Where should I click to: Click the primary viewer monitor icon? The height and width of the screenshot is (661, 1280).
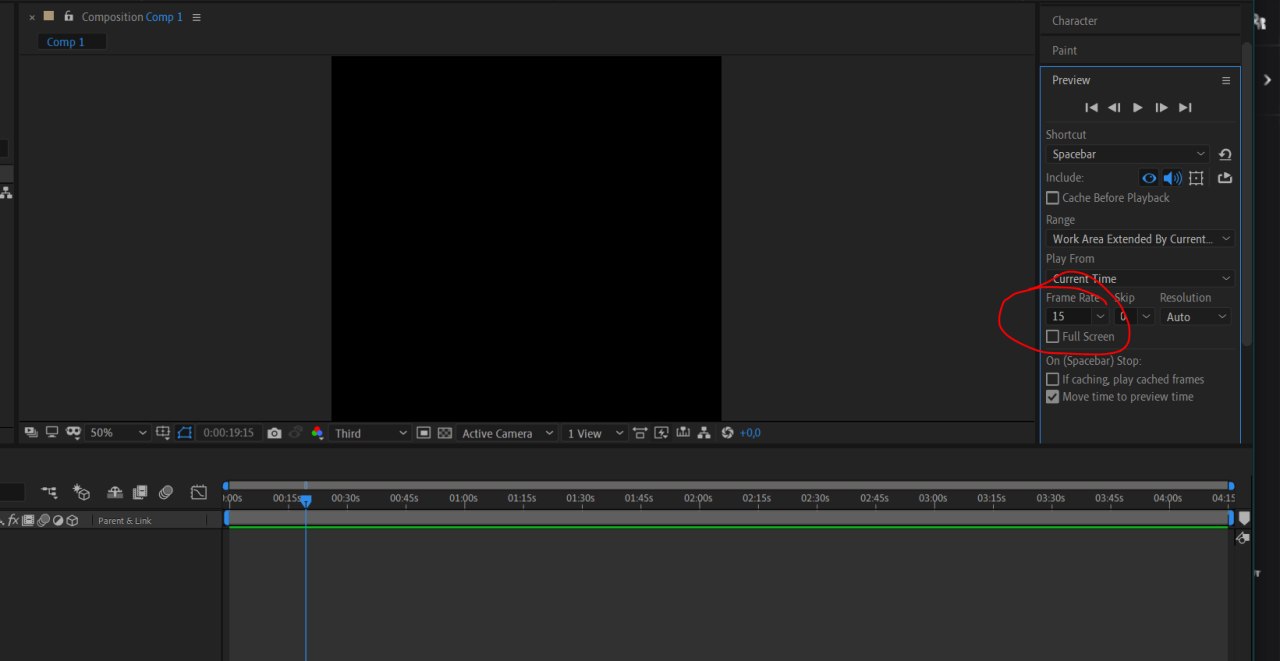coord(52,433)
